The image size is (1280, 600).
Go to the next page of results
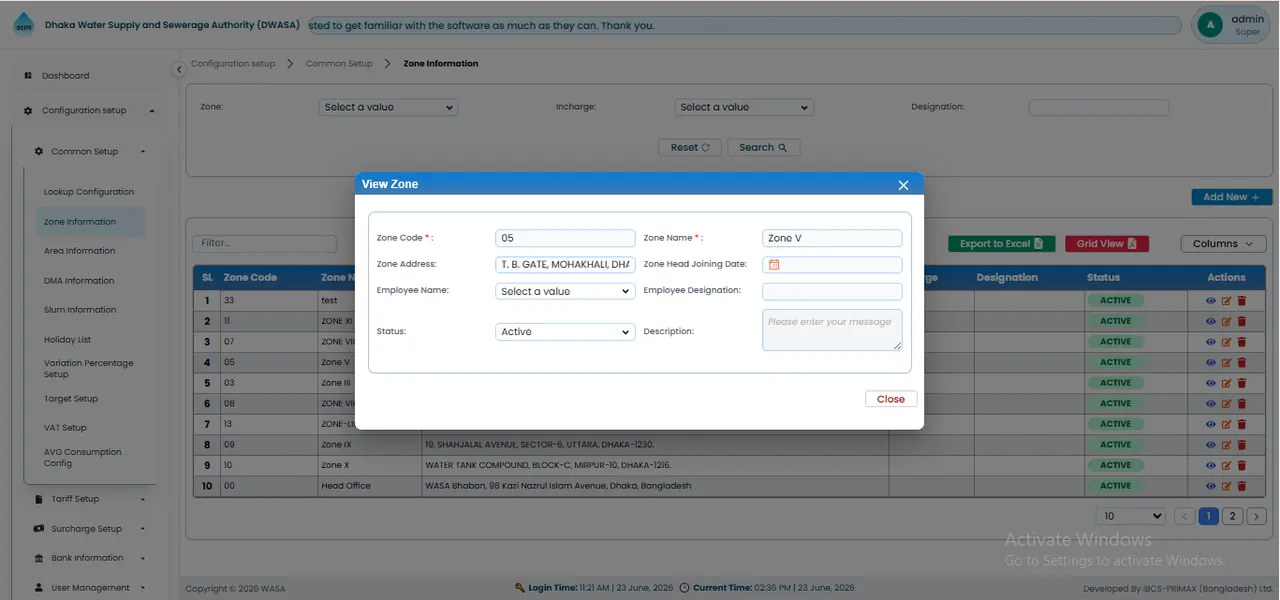pyautogui.click(x=1257, y=516)
